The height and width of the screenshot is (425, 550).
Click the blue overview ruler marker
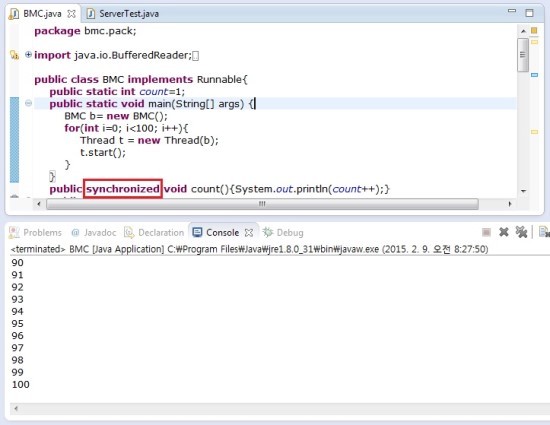coord(534,75)
